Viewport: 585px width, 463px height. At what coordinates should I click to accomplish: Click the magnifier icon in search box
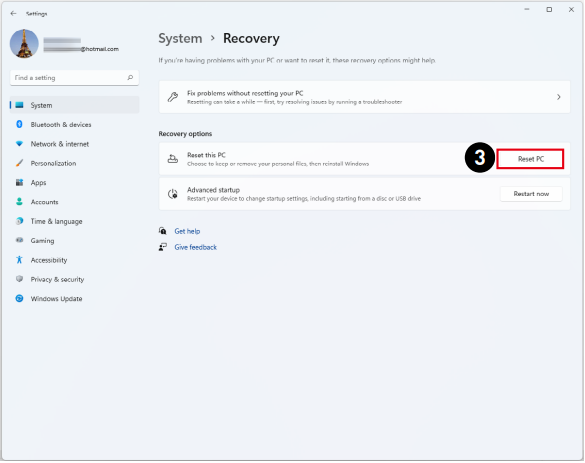coord(130,78)
